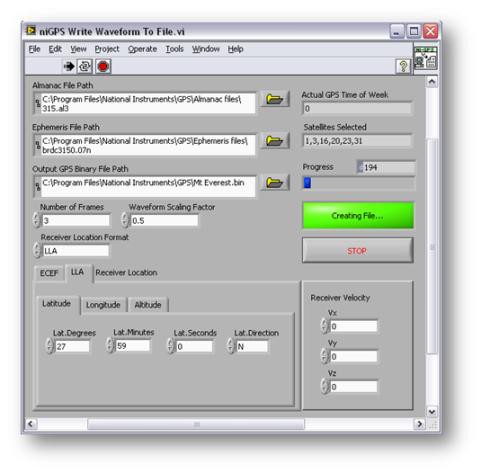Step the Waveform Scaling Factor spinner
Viewport: 481px width, 473px height.
pyautogui.click(x=125, y=220)
